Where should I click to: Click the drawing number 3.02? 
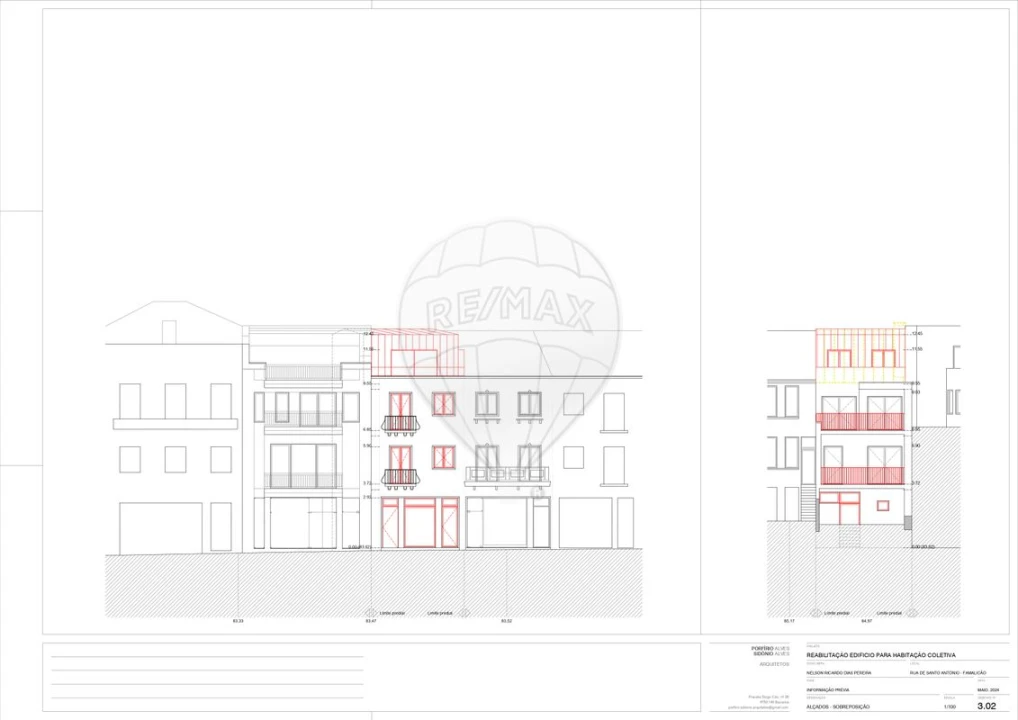986,706
